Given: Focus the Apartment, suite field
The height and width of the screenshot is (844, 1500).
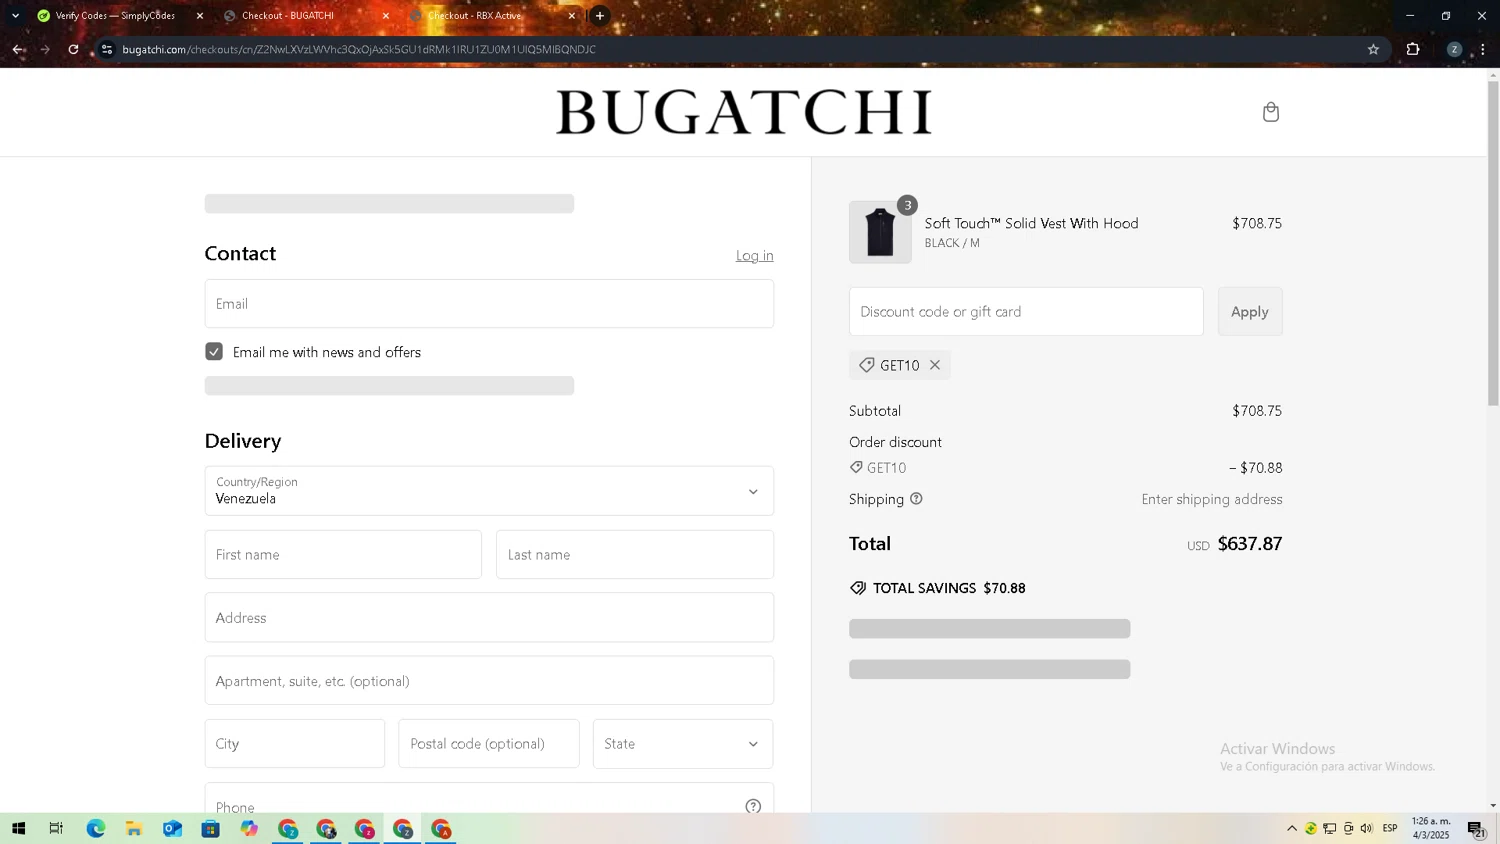Looking at the screenshot, I should (489, 681).
